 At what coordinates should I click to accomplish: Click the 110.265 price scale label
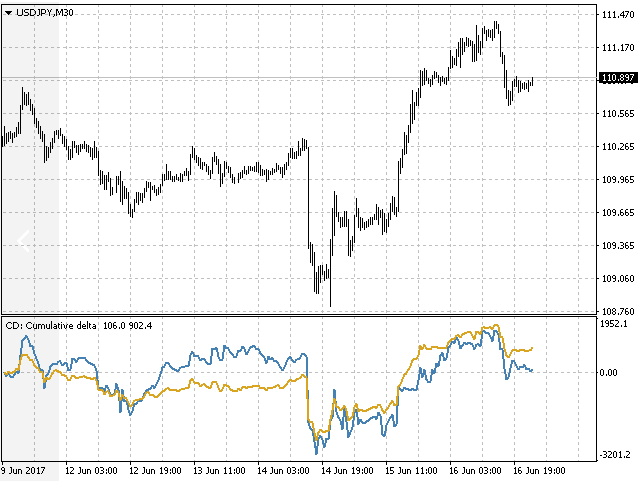coord(616,147)
